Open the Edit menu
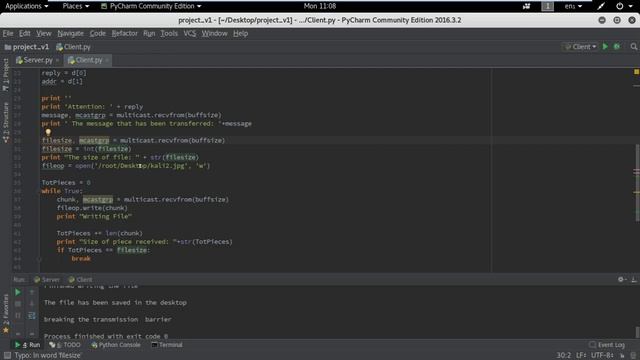 24,33
